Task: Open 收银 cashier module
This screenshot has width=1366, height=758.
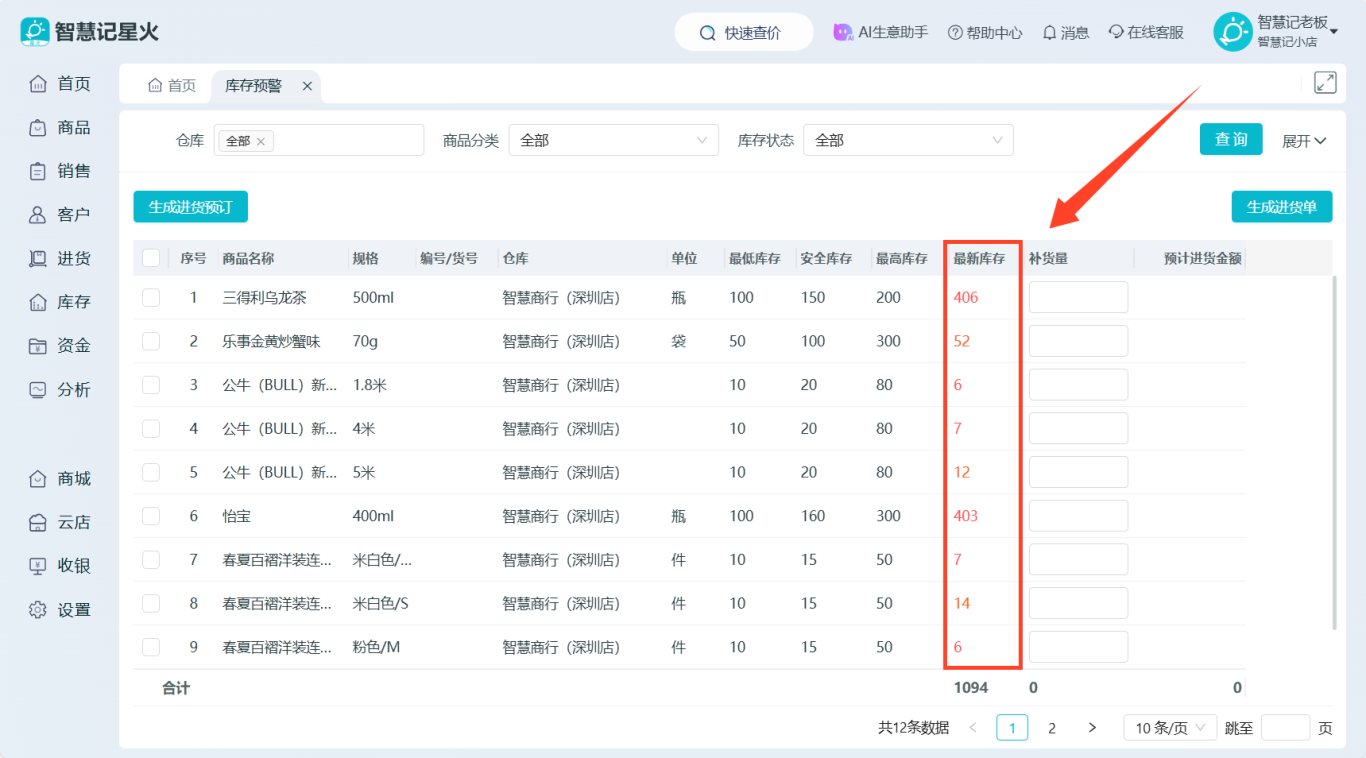Action: [x=60, y=566]
